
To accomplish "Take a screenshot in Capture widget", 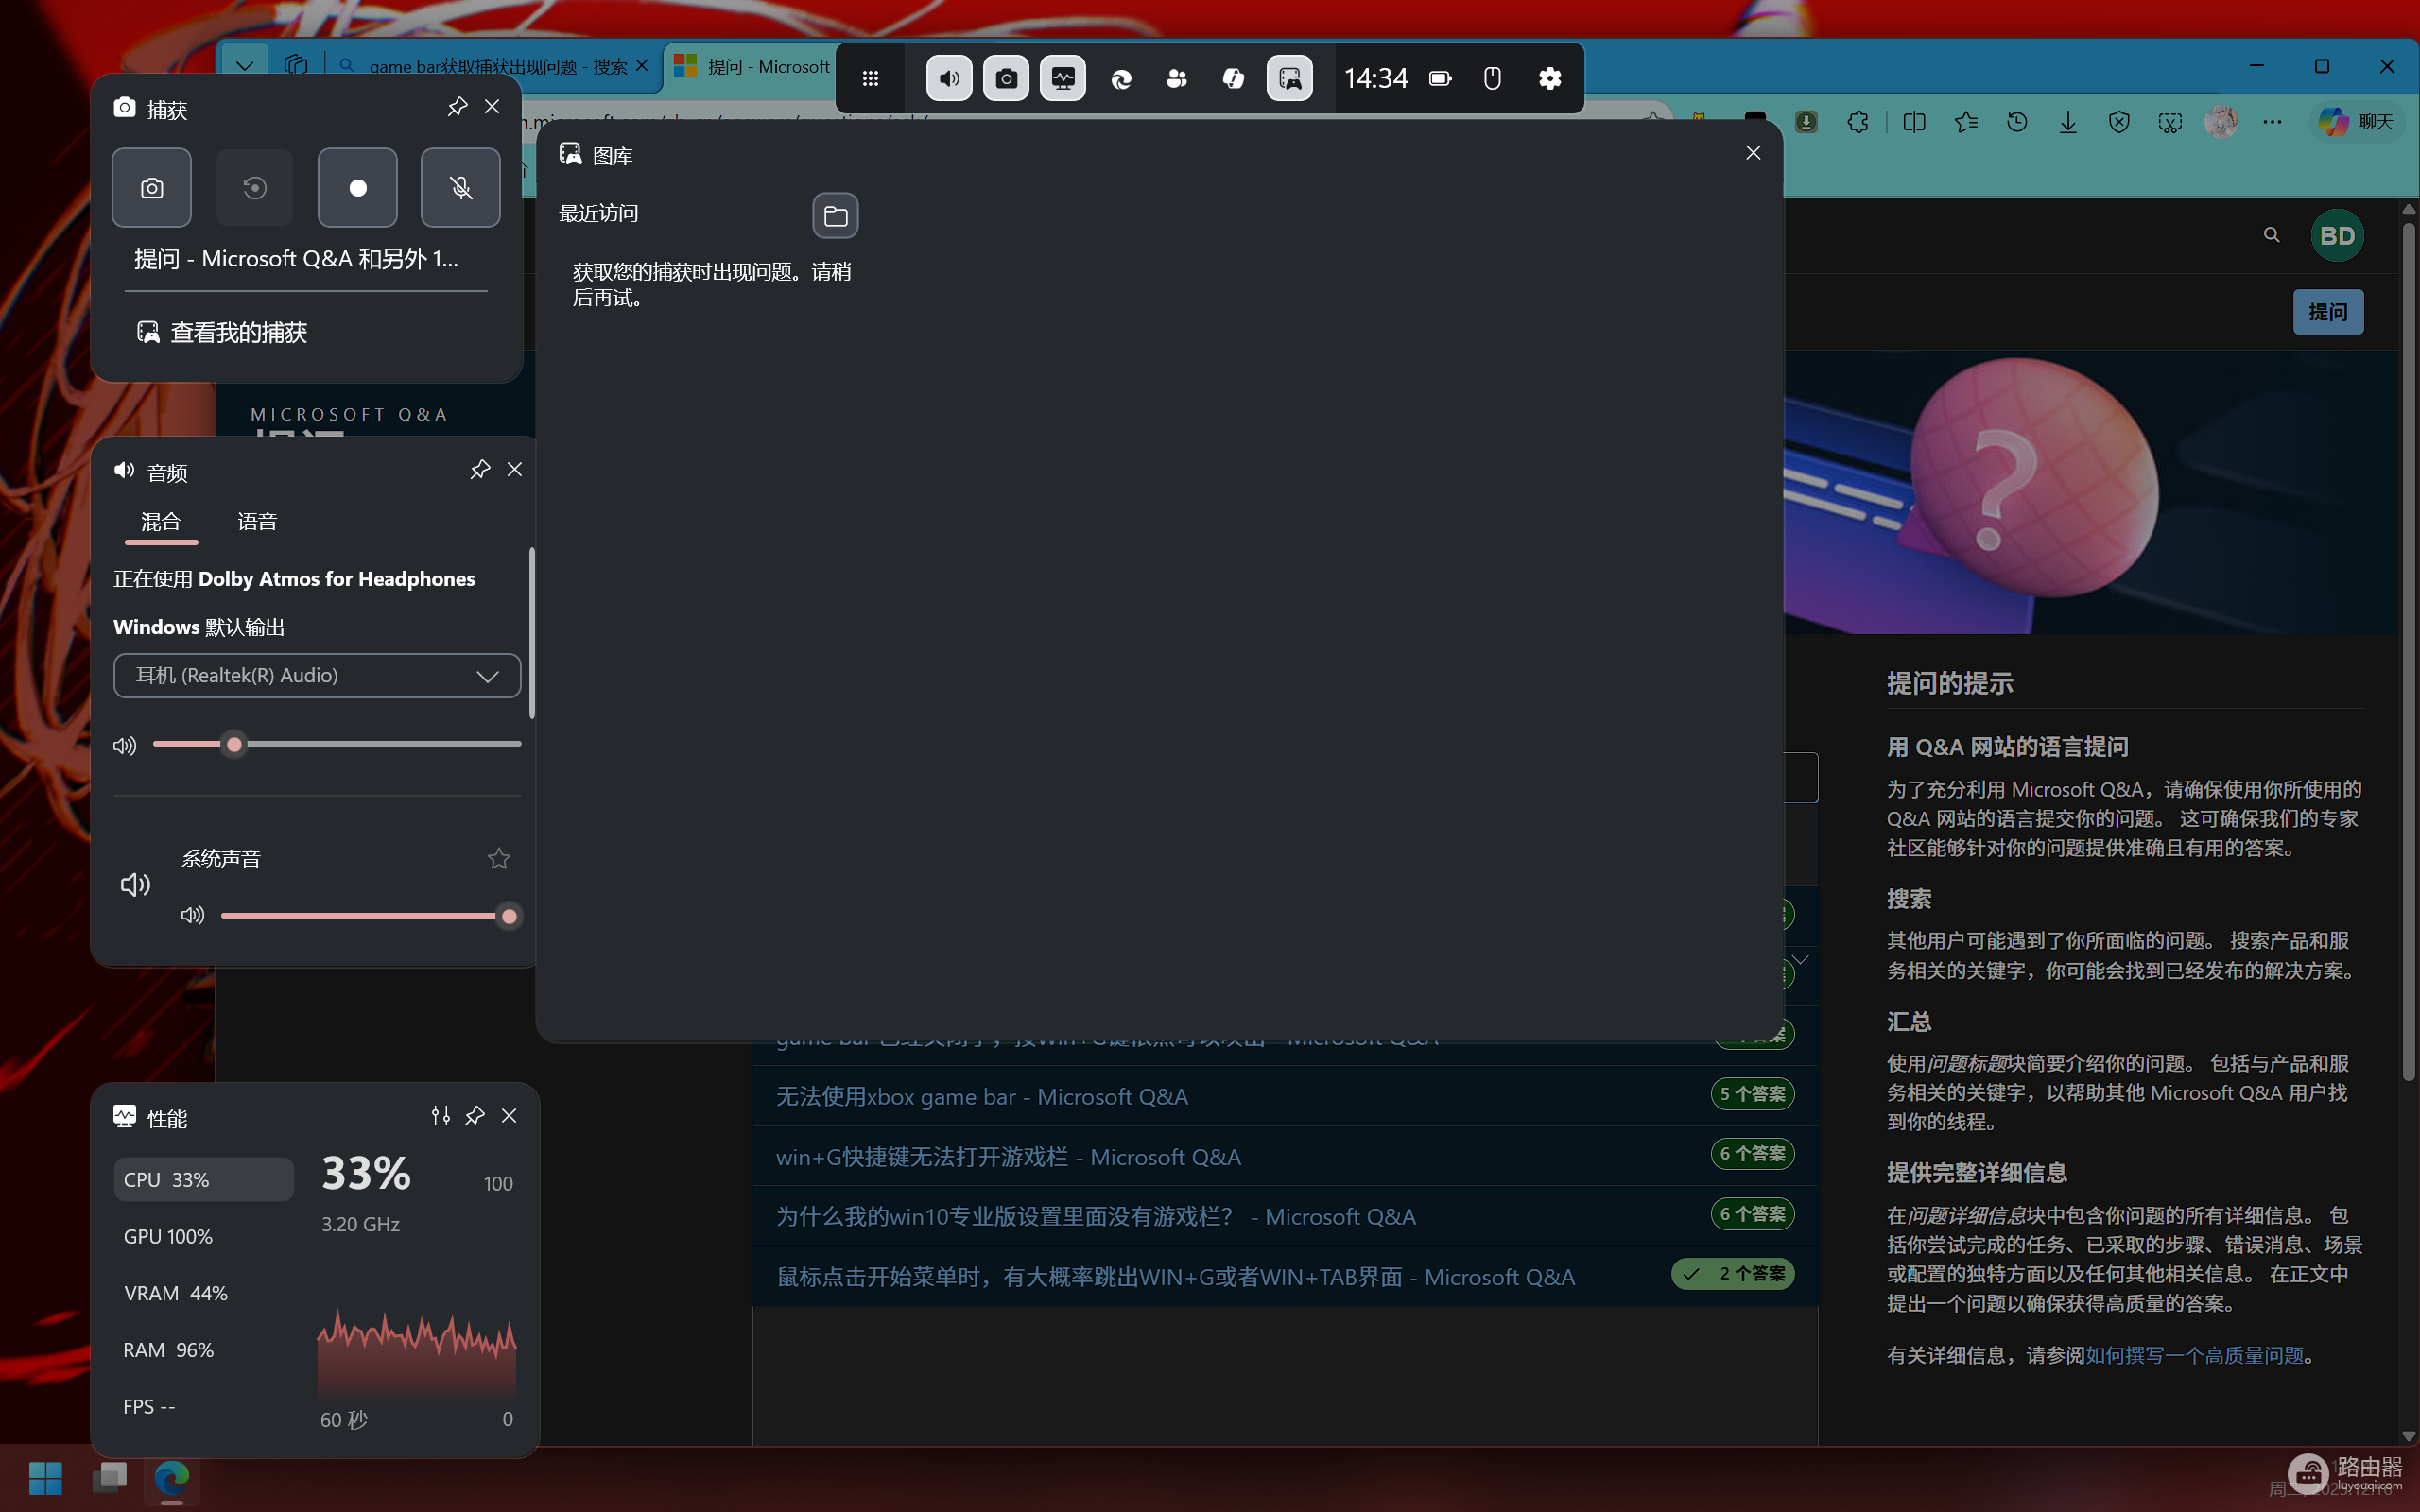I will pyautogui.click(x=152, y=188).
